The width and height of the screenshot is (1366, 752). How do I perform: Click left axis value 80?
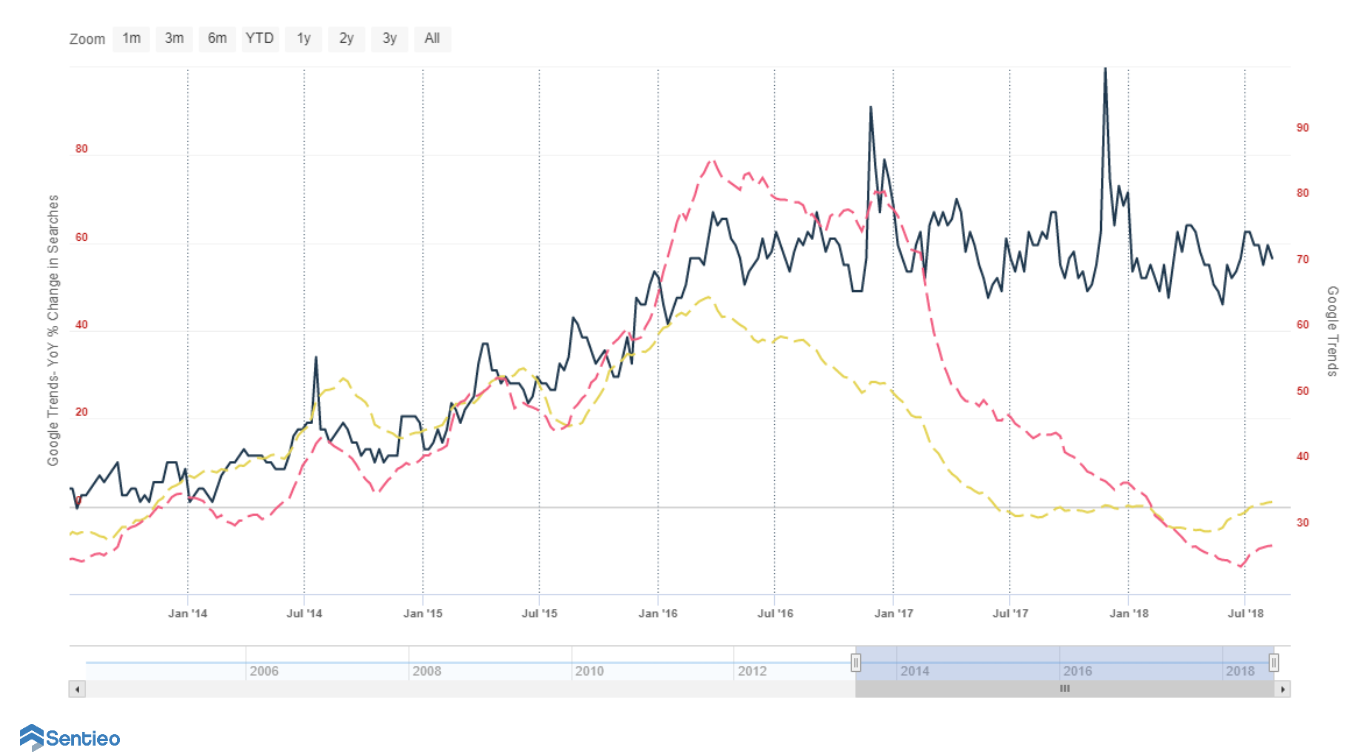81,149
